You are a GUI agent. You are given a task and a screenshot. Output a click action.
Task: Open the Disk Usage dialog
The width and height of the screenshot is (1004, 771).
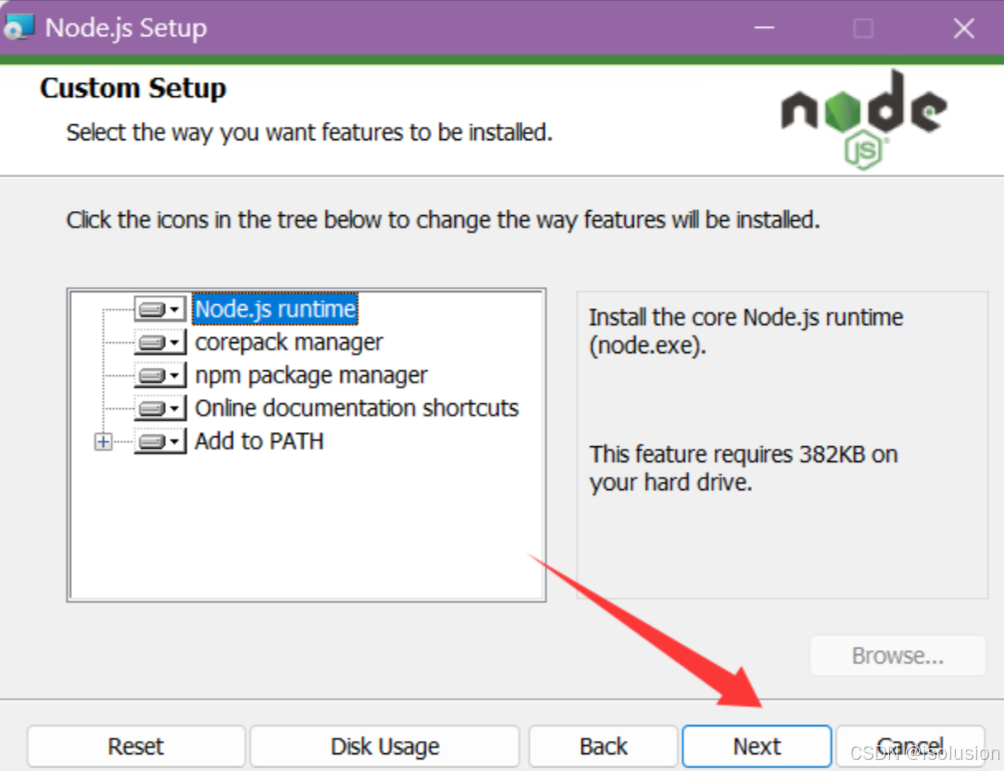tap(385, 746)
